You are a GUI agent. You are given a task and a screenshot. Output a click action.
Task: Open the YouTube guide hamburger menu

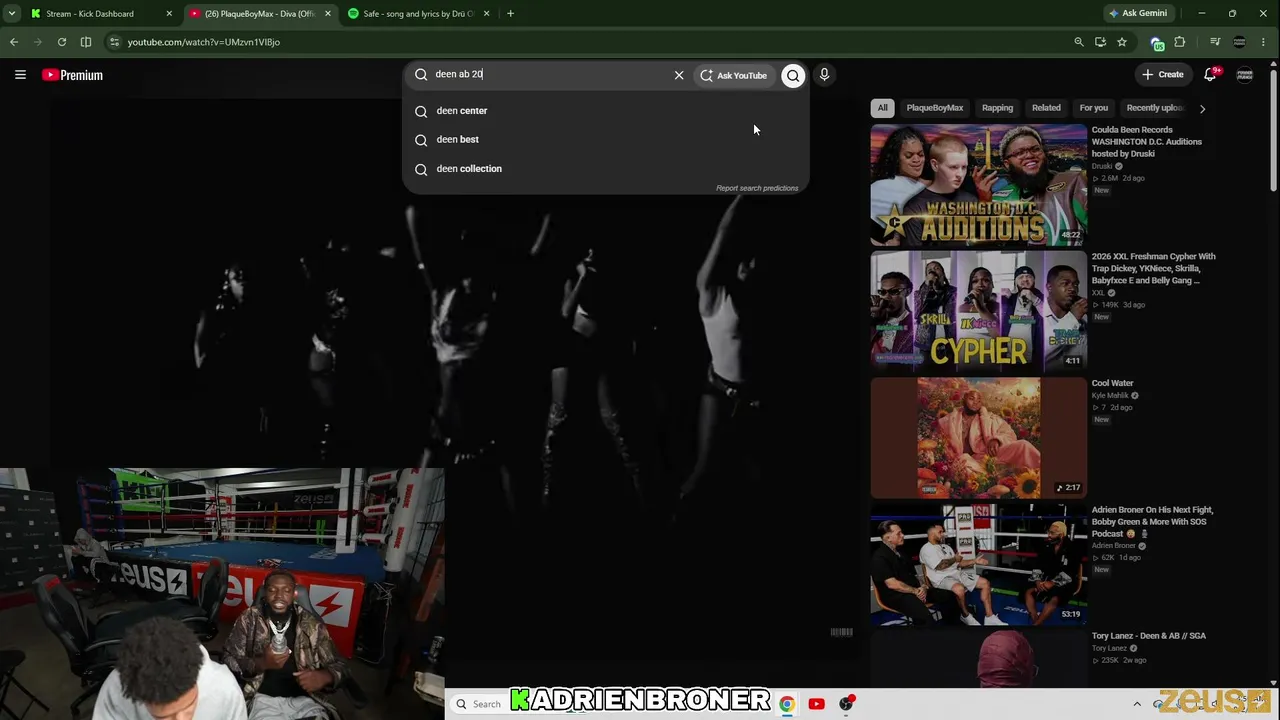point(20,75)
